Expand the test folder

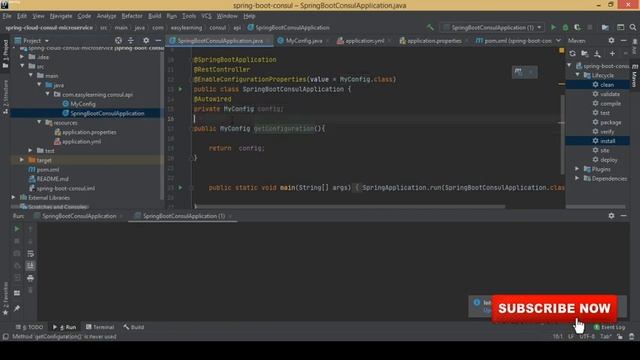pos(31,151)
